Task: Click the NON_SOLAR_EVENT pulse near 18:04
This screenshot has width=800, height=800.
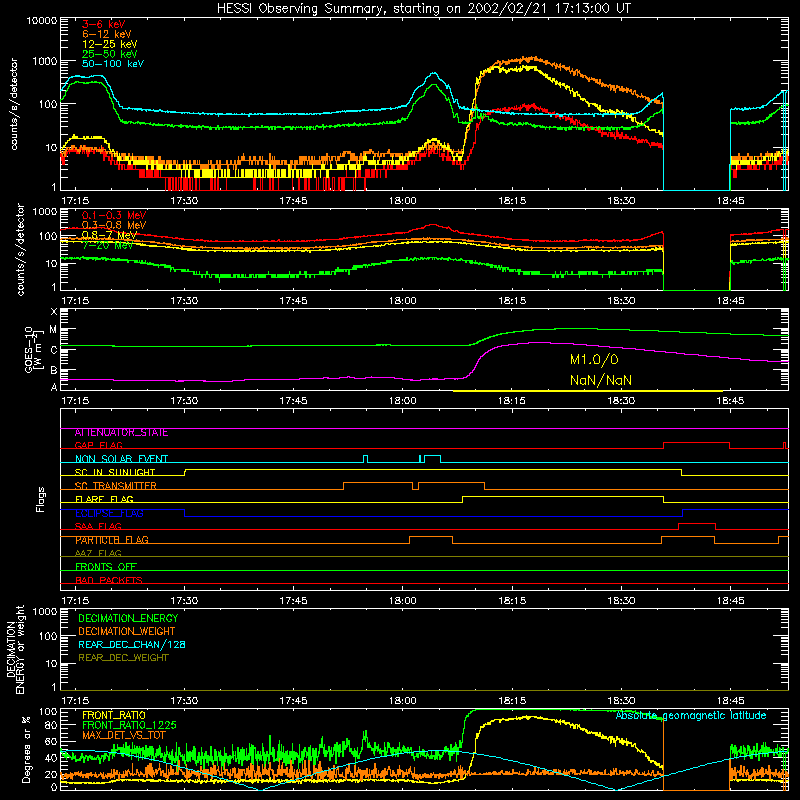Action: click(x=433, y=456)
